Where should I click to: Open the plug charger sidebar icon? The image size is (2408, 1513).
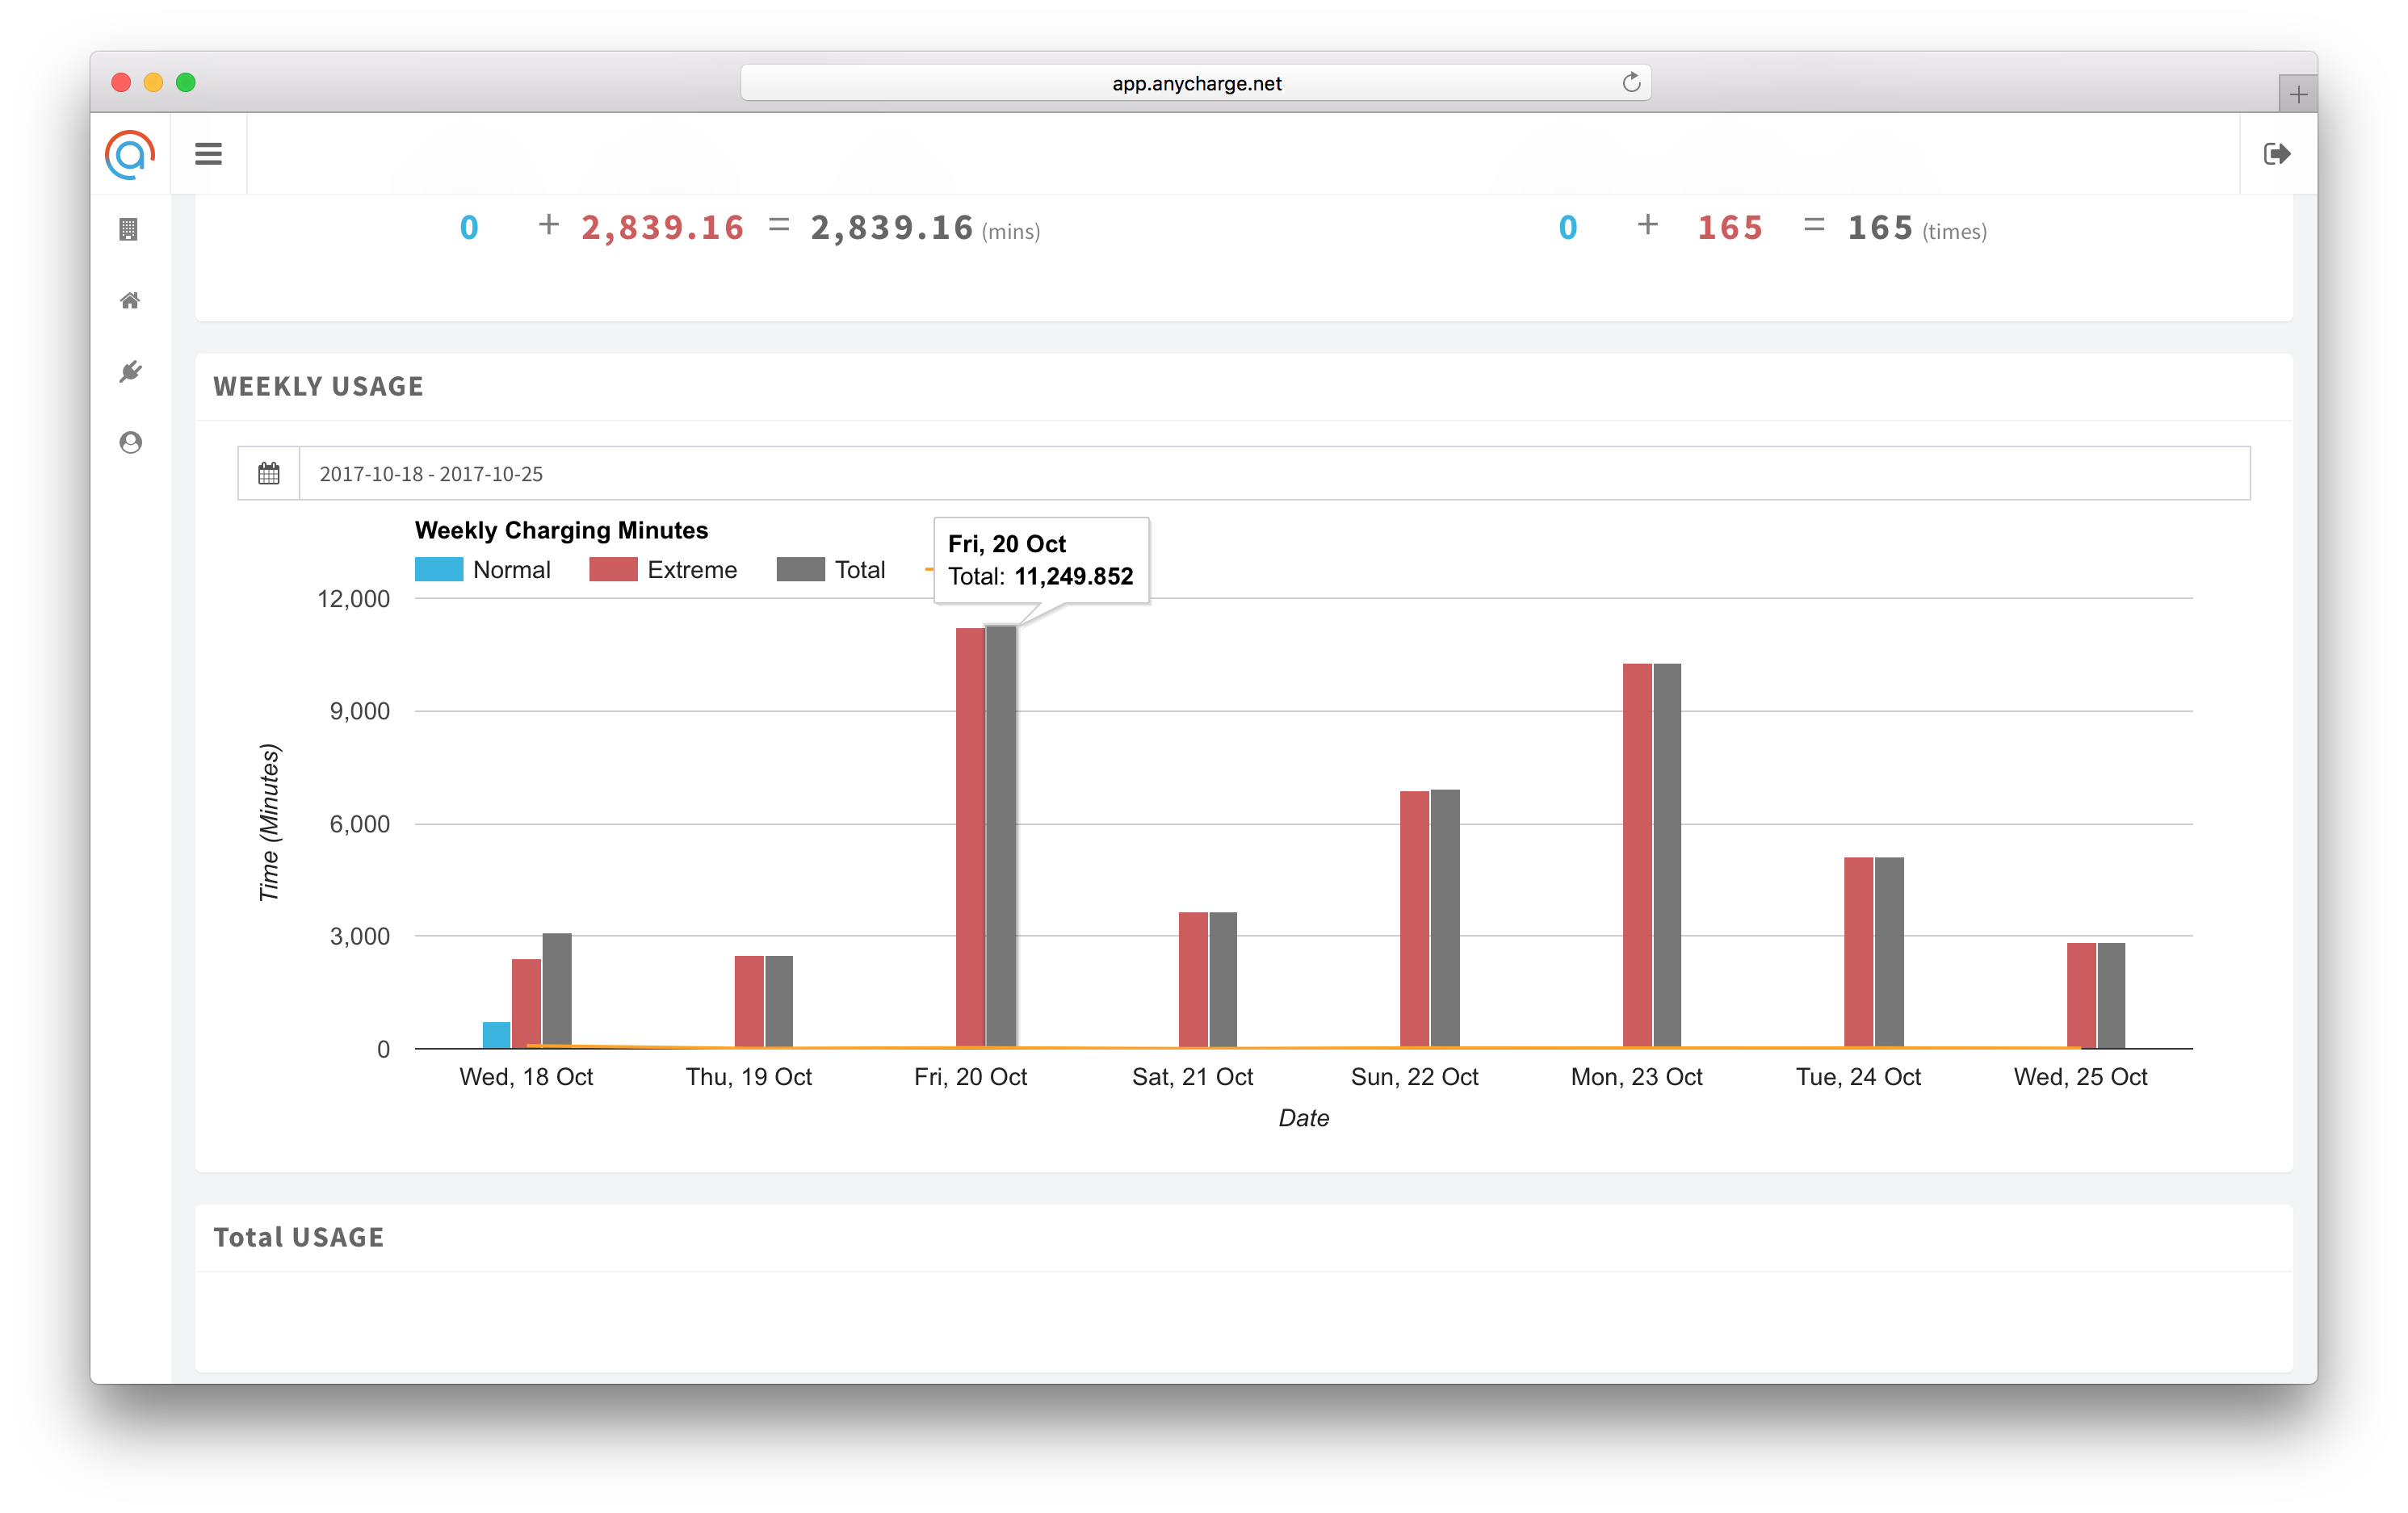point(130,372)
